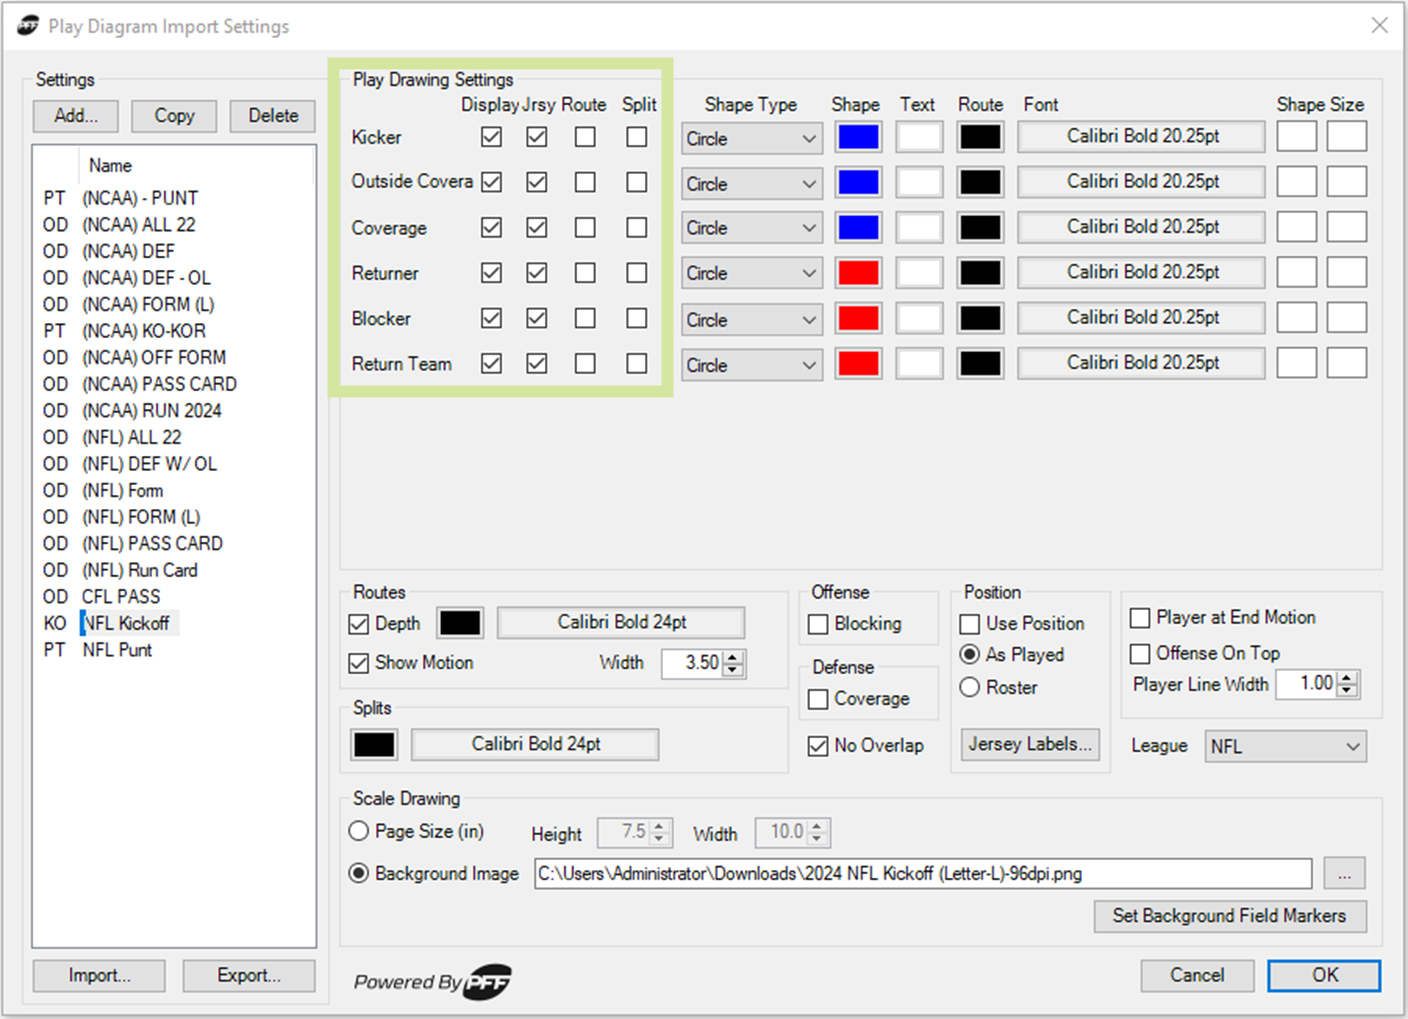This screenshot has width=1408, height=1019.
Task: Decrease the Player Line Width value
Action: coord(1348,690)
